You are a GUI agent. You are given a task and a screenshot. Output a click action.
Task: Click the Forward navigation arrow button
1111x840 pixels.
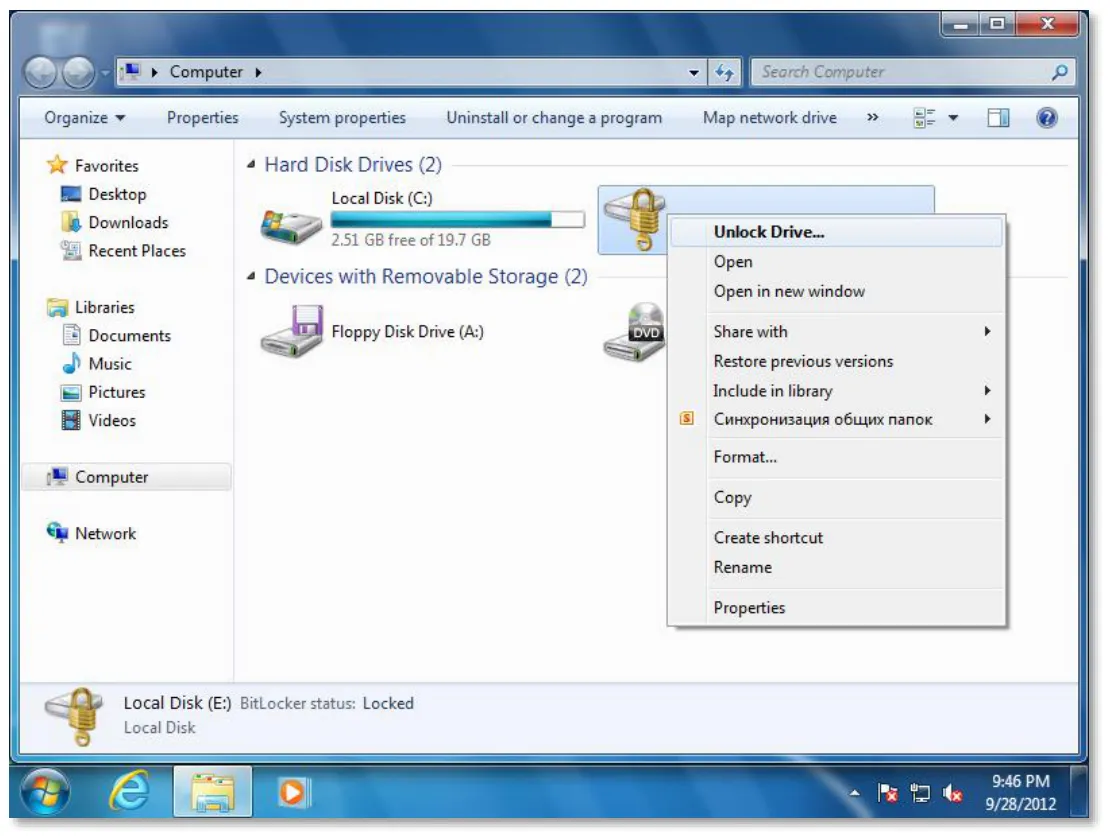(x=78, y=72)
